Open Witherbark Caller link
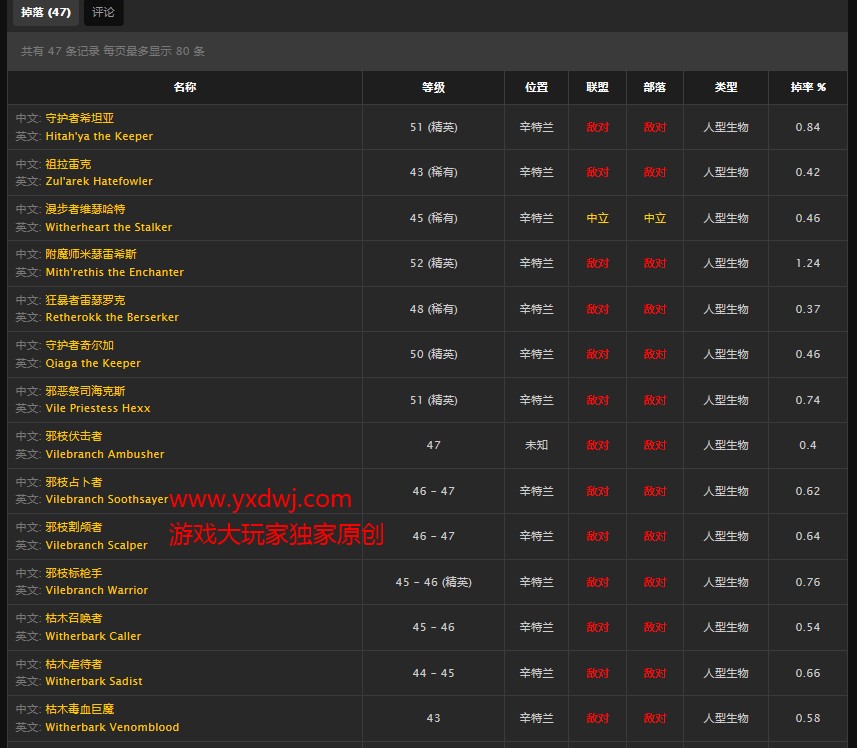857x748 pixels. click(93, 636)
